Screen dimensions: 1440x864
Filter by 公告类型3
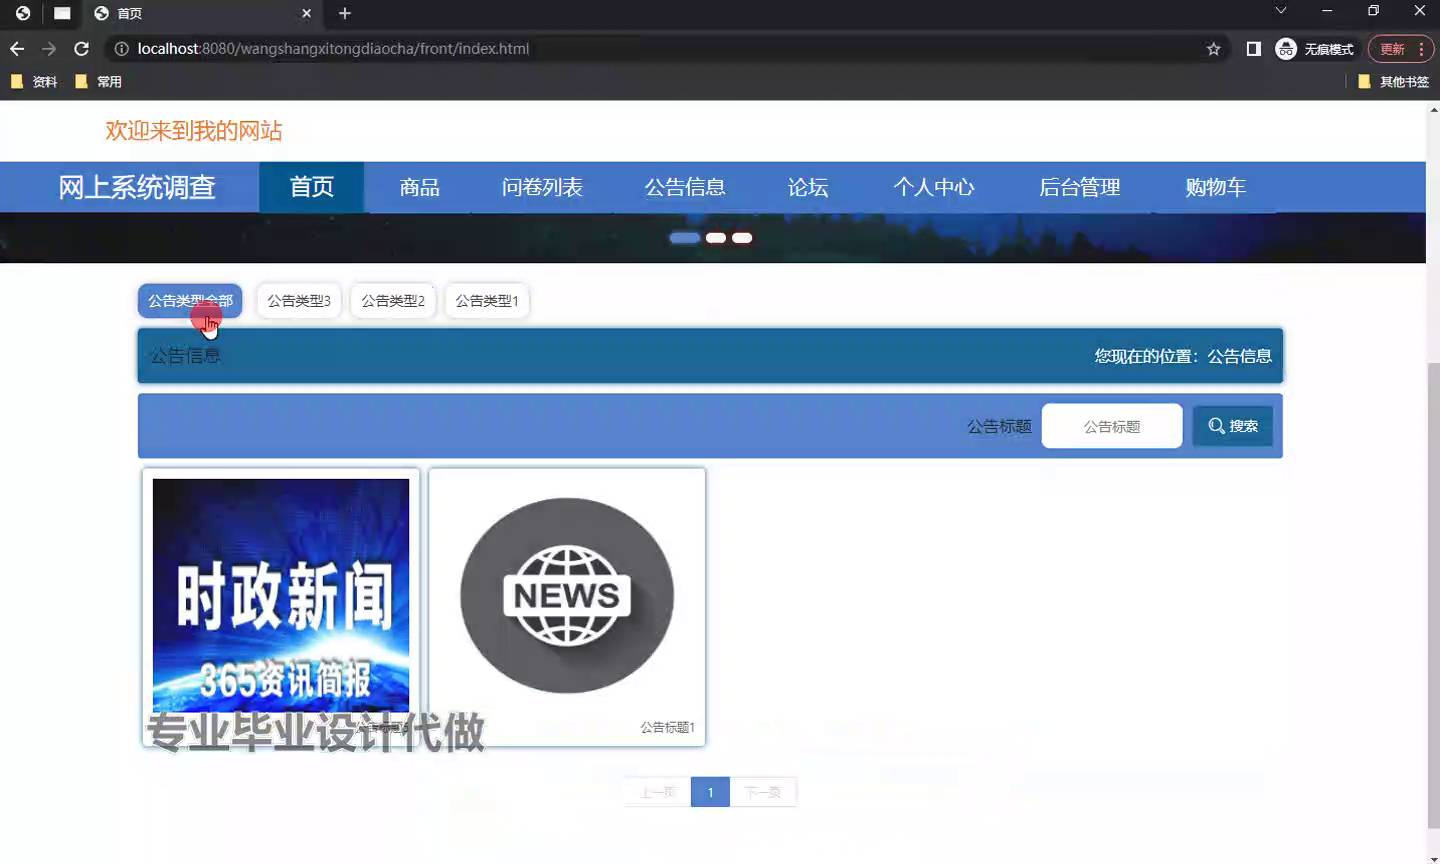point(299,301)
